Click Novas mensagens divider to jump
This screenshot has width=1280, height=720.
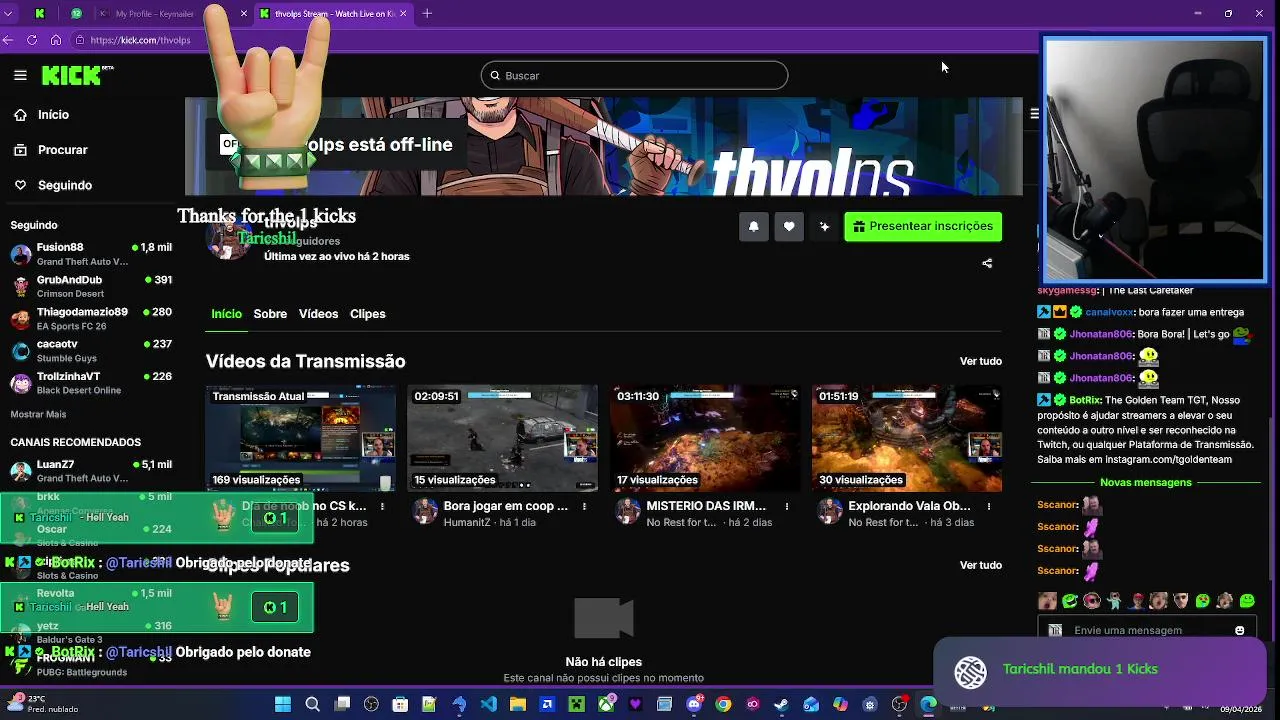1146,482
